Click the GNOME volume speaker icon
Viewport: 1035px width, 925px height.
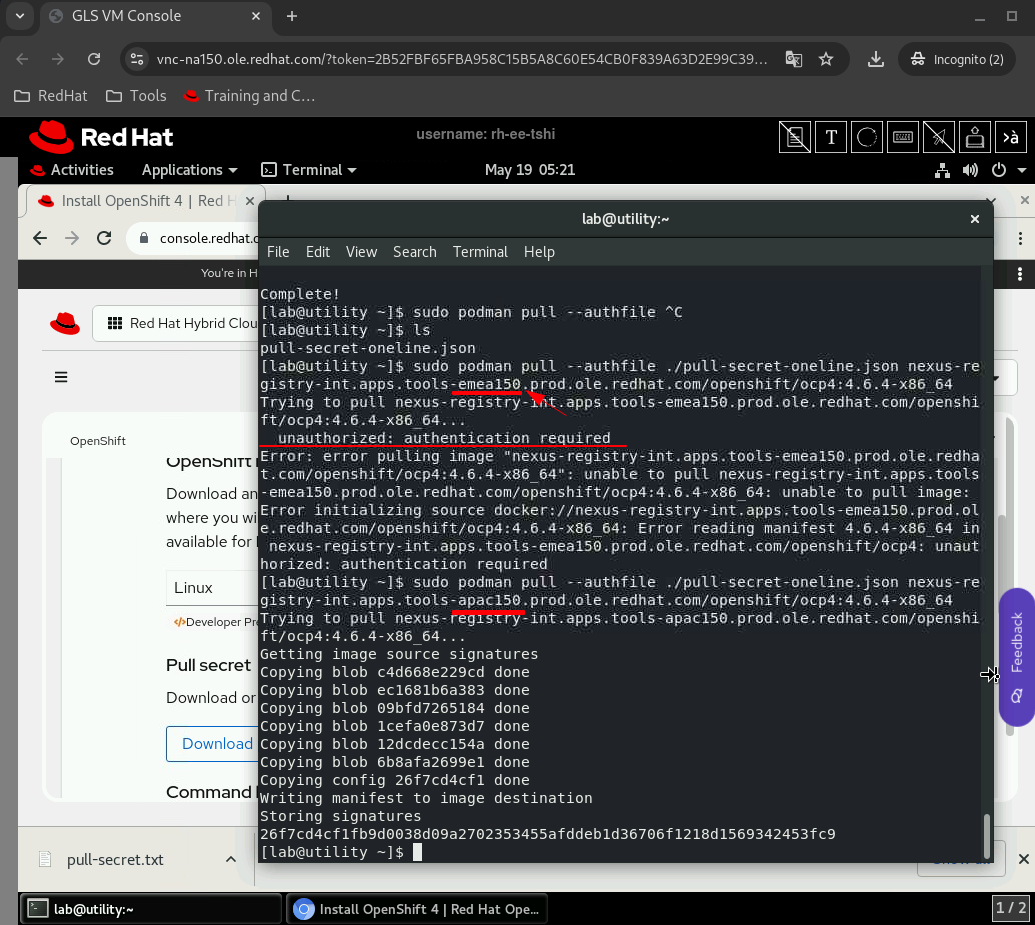click(970, 170)
